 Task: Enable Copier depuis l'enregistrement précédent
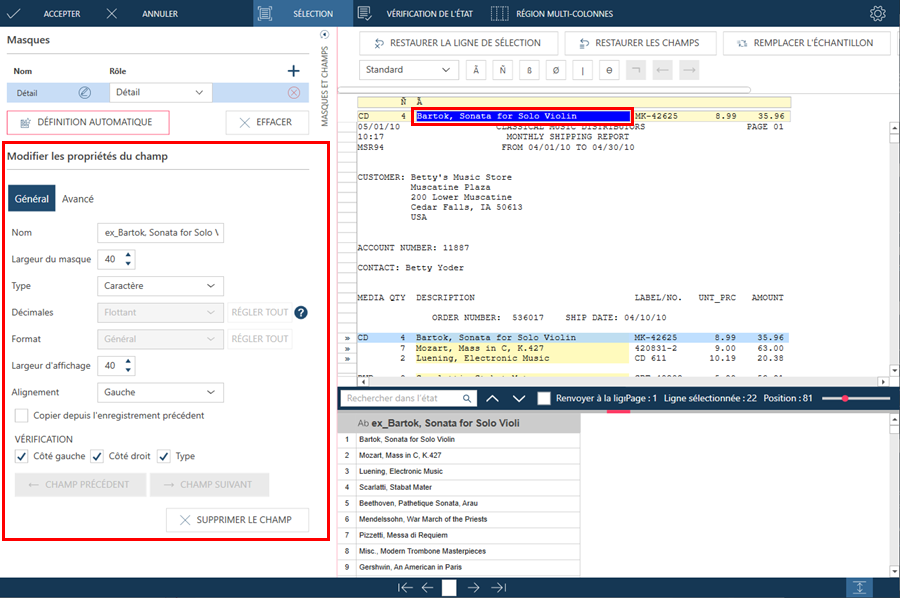[22, 415]
